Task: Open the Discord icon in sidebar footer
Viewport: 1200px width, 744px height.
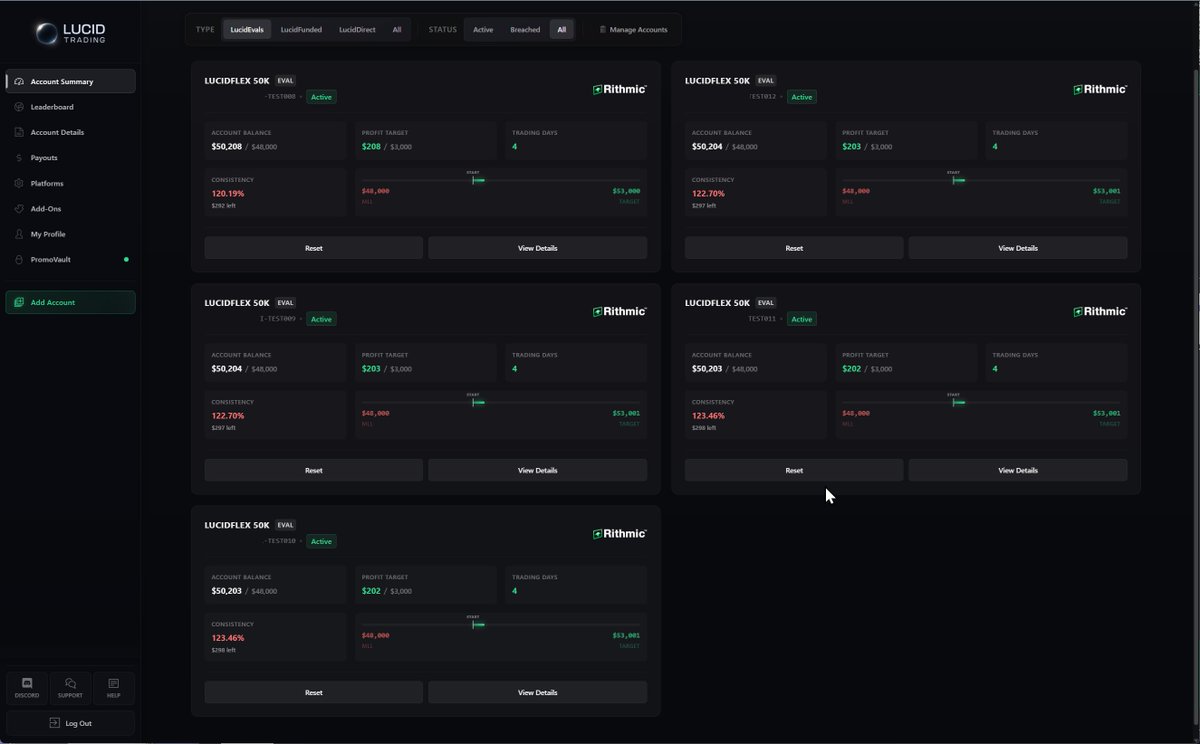Action: coord(27,684)
